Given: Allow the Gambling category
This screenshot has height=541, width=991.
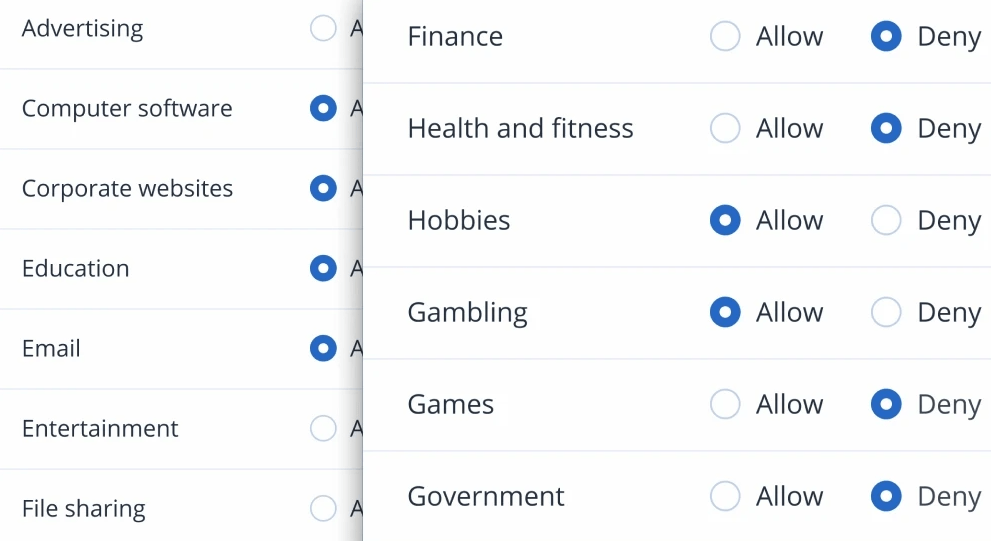Looking at the screenshot, I should point(725,313).
